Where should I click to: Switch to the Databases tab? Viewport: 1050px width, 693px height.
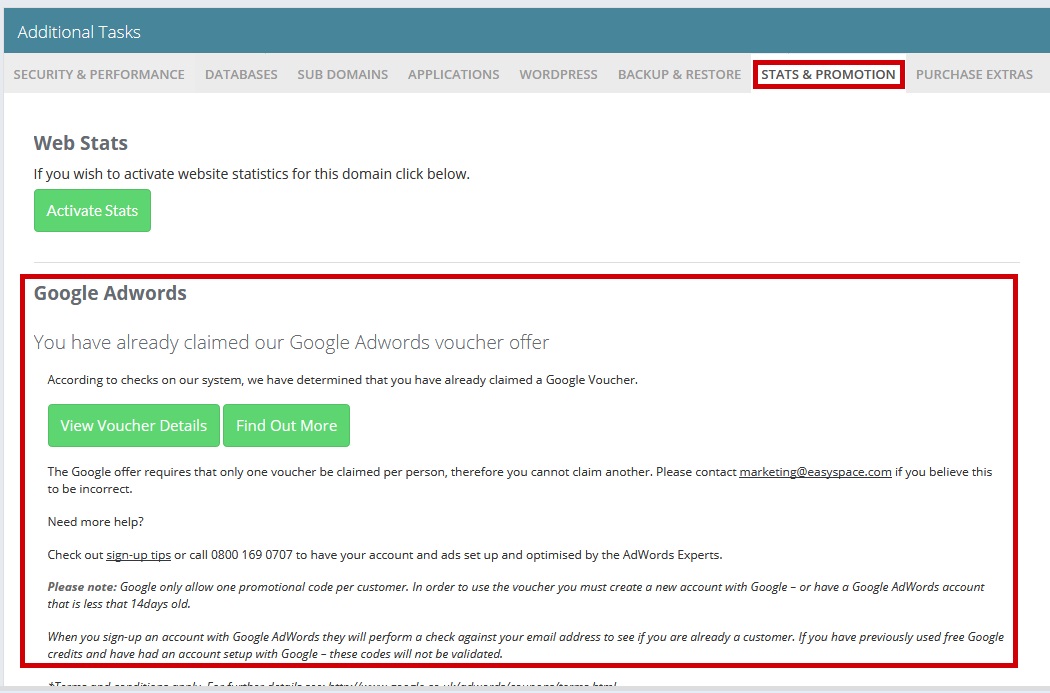click(241, 74)
